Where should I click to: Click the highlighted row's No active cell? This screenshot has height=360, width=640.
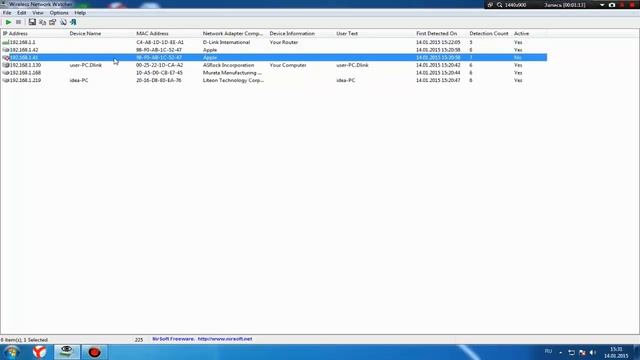click(x=518, y=58)
